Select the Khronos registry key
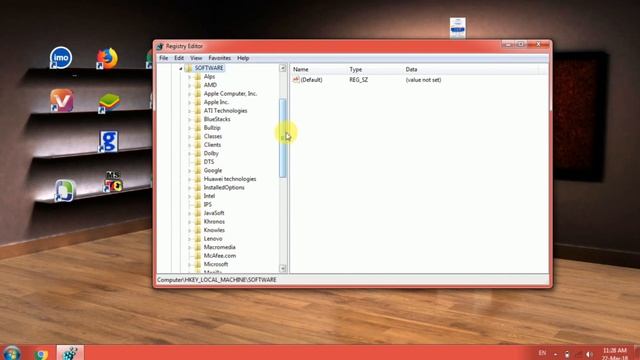The image size is (640, 360). click(x=214, y=222)
